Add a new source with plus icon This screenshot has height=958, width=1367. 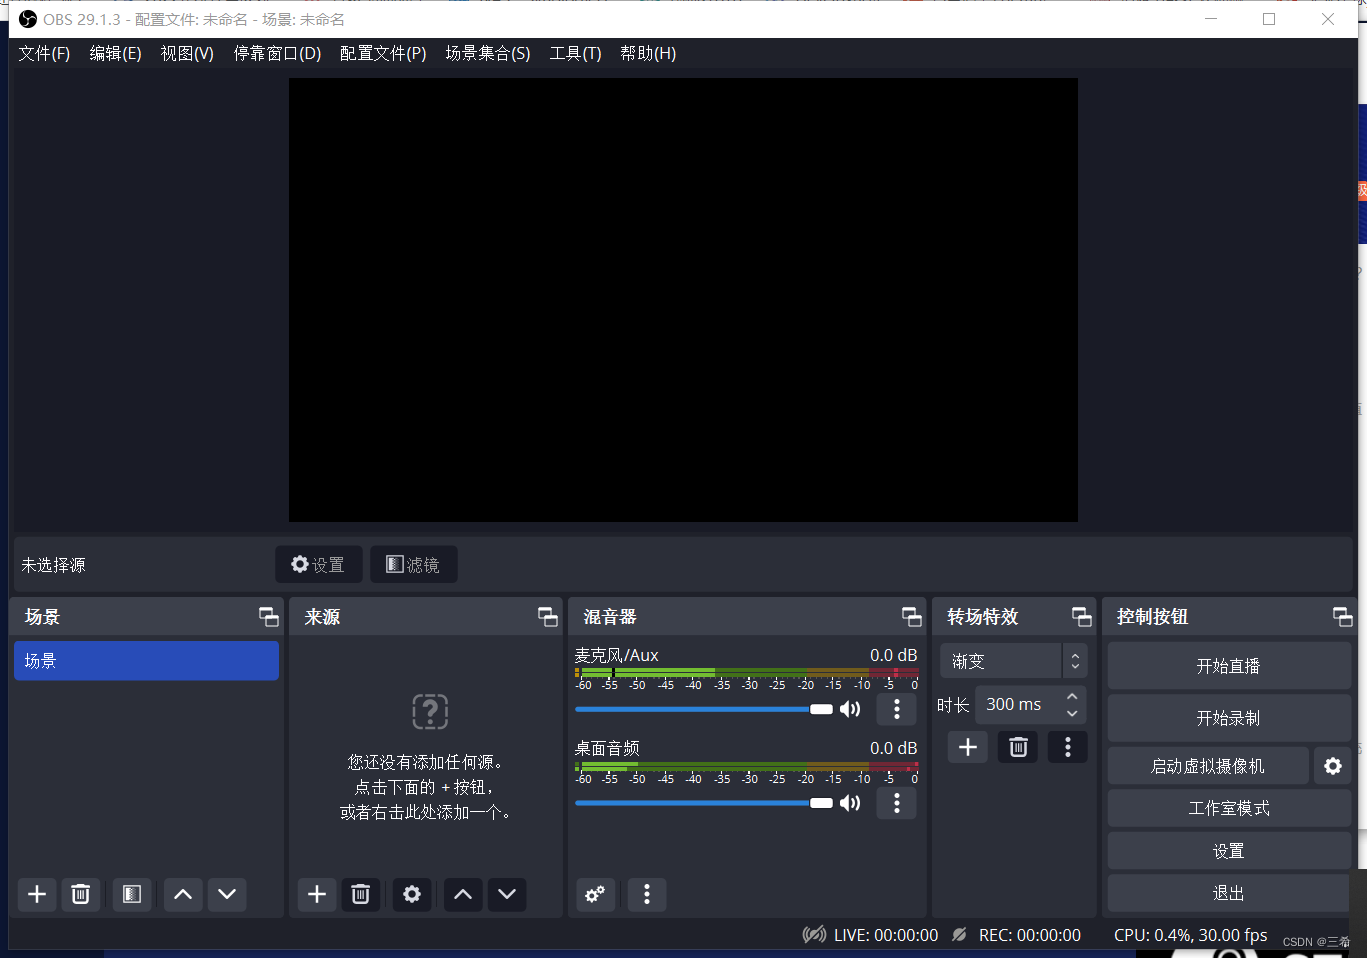[317, 894]
